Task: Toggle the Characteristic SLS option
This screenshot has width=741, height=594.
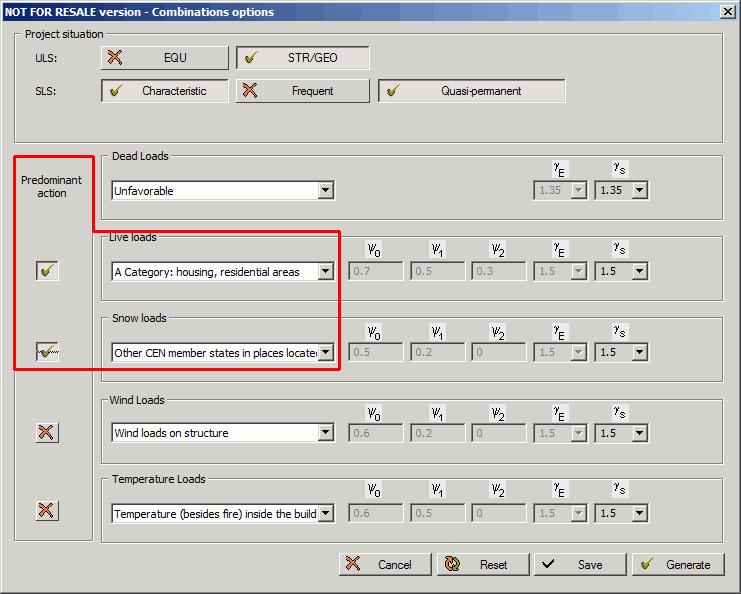Action: click(164, 91)
